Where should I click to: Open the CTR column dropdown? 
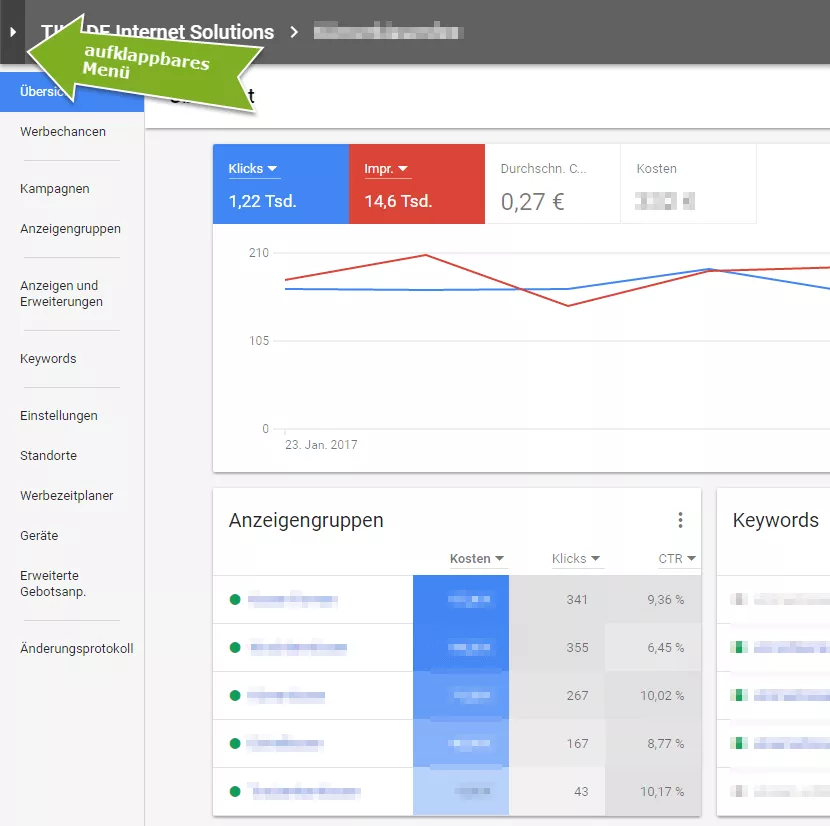click(677, 559)
